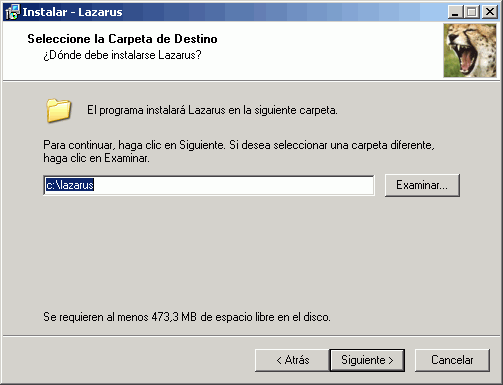Image resolution: width=503 pixels, height=385 pixels.
Task: Click the yellow destination folder icon
Action: [59, 110]
